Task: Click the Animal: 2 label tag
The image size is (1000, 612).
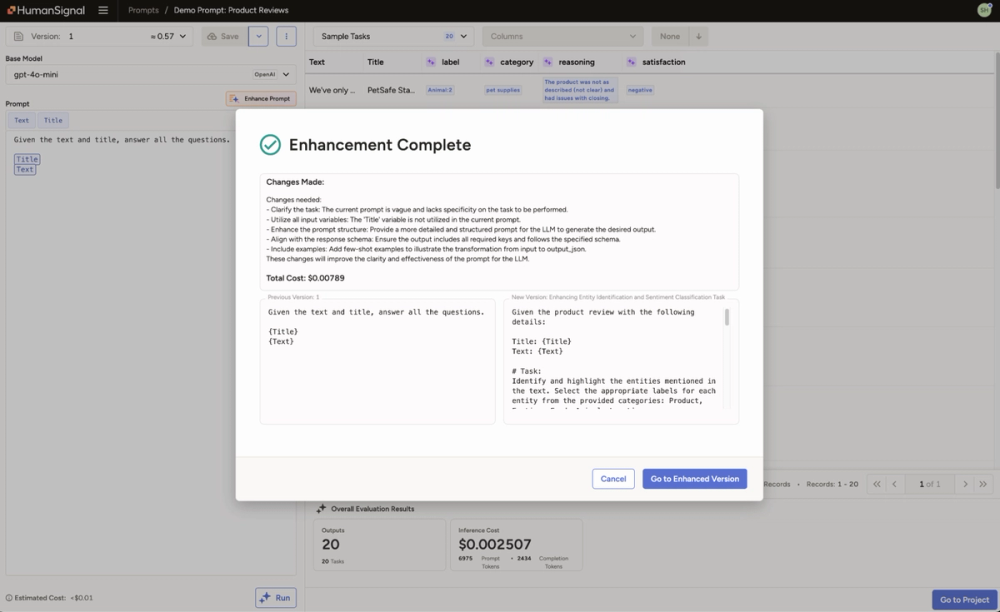Action: coord(440,90)
